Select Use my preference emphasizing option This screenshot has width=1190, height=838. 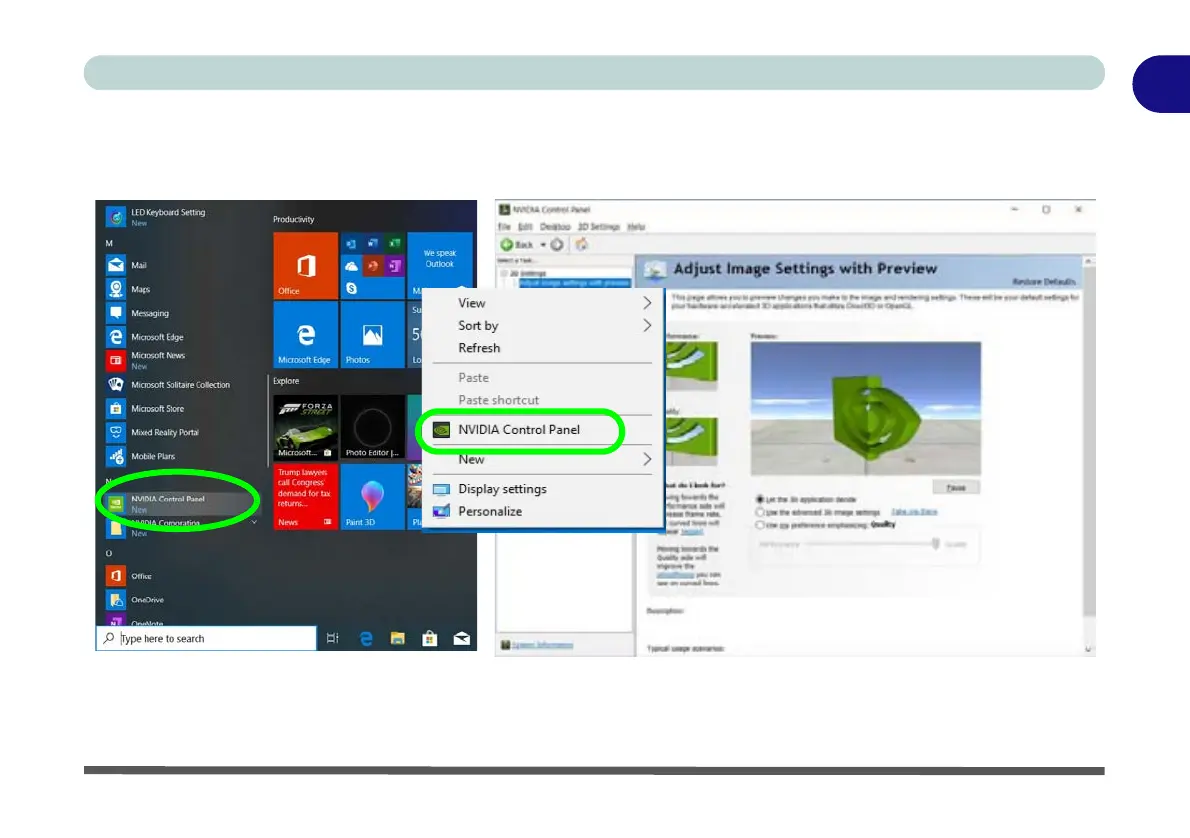pos(760,525)
